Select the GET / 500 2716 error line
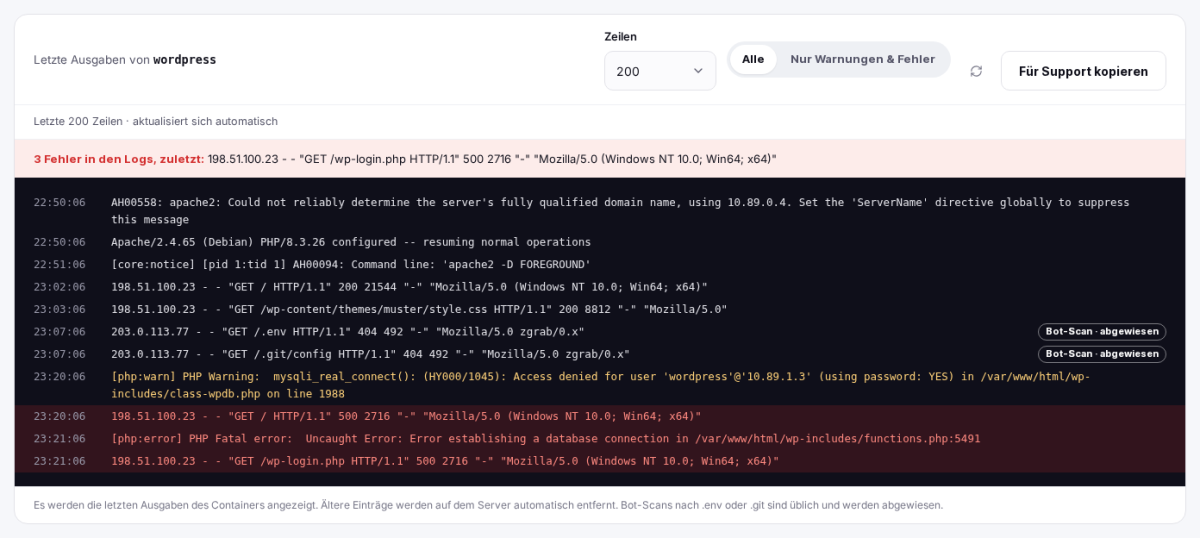Viewport: 1200px width, 538px height. click(600, 416)
